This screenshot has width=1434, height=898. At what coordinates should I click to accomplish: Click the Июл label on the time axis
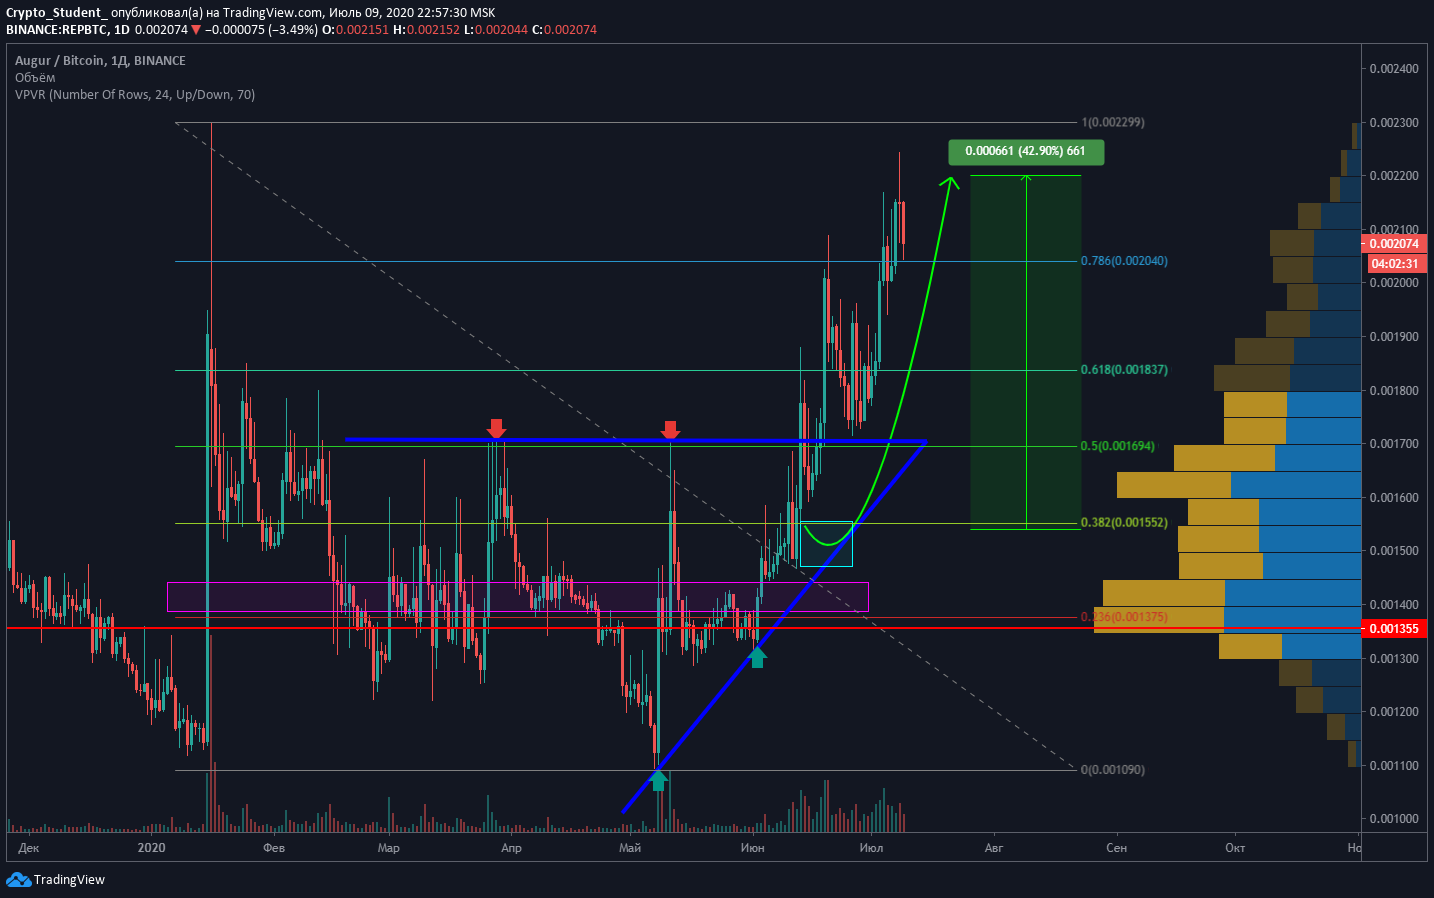tap(871, 848)
